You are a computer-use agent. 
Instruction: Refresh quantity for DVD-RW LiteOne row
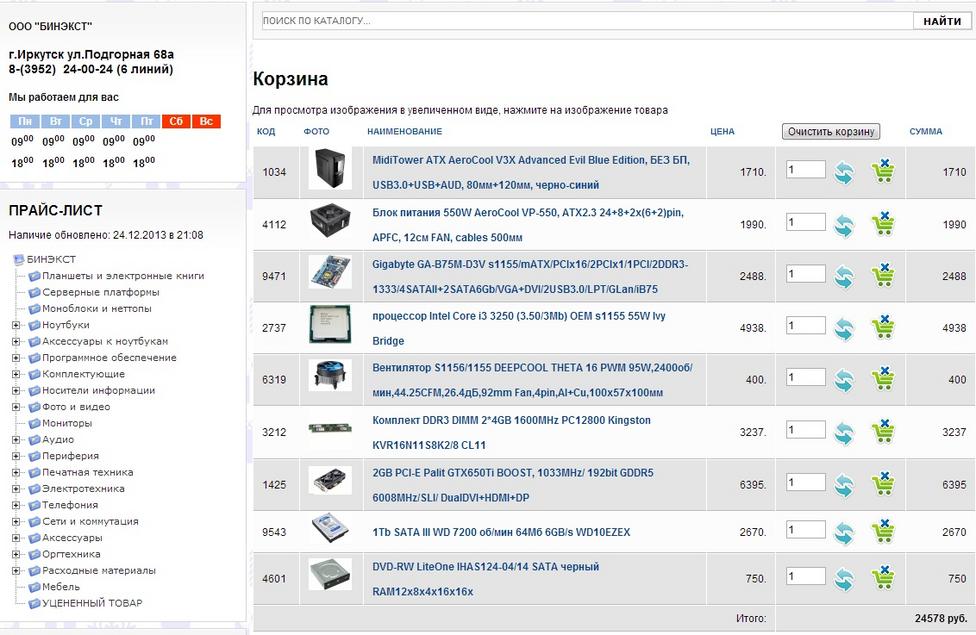coord(844,580)
